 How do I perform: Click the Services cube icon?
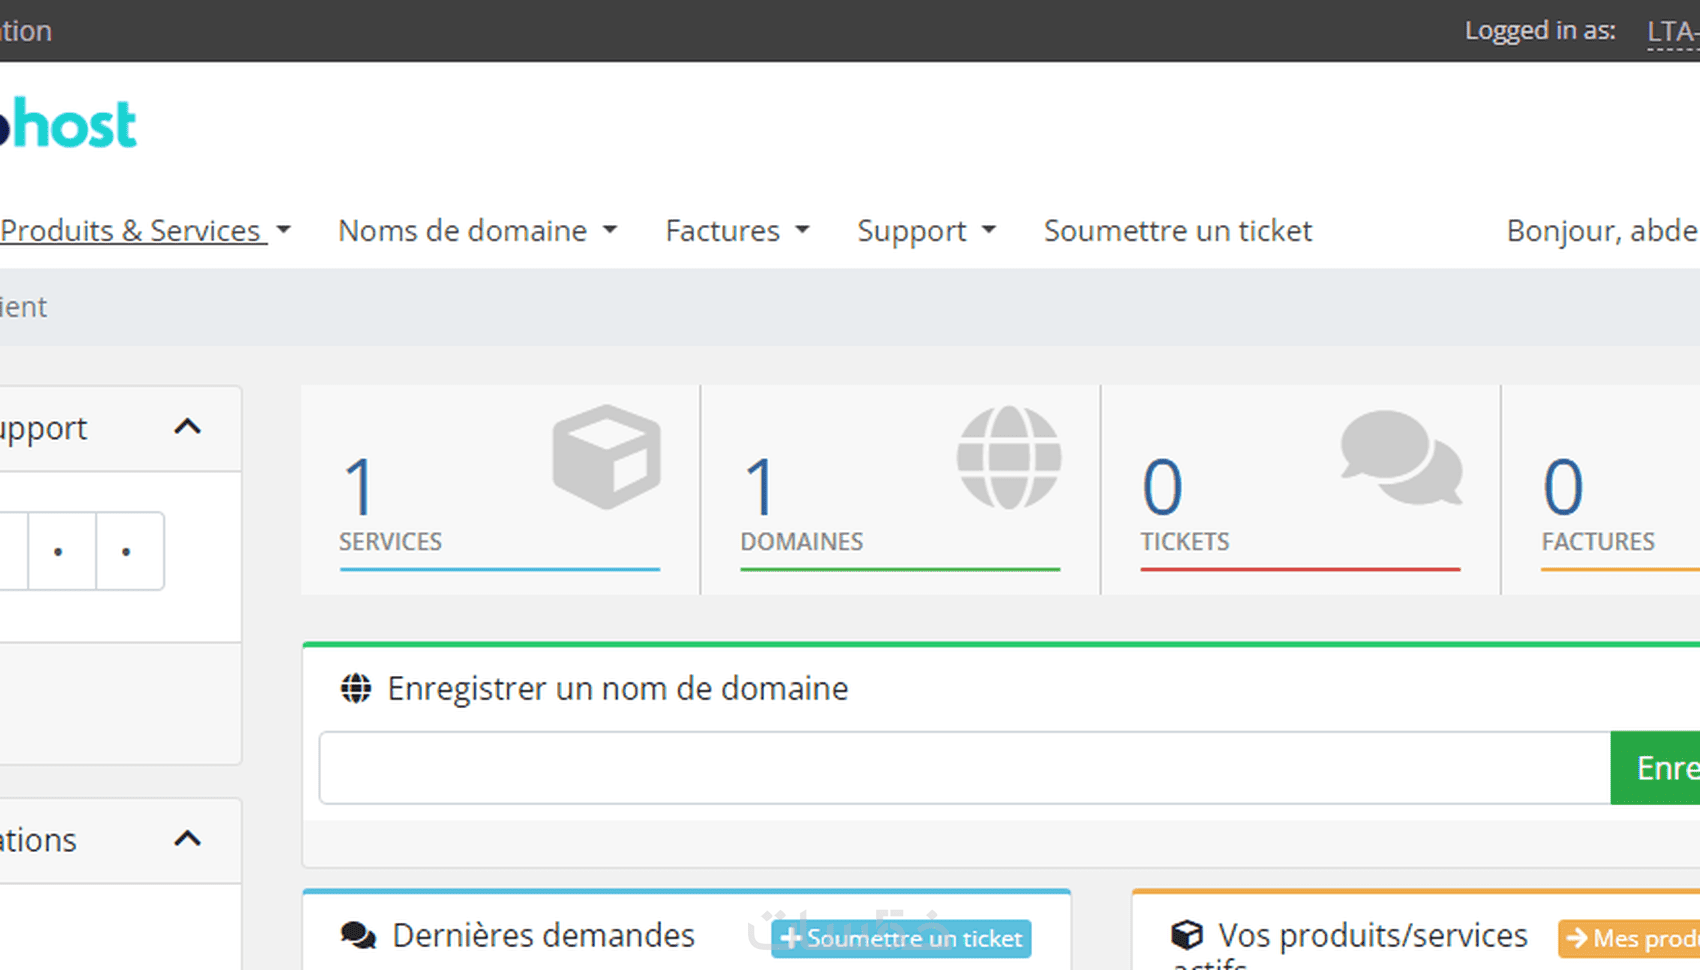607,457
